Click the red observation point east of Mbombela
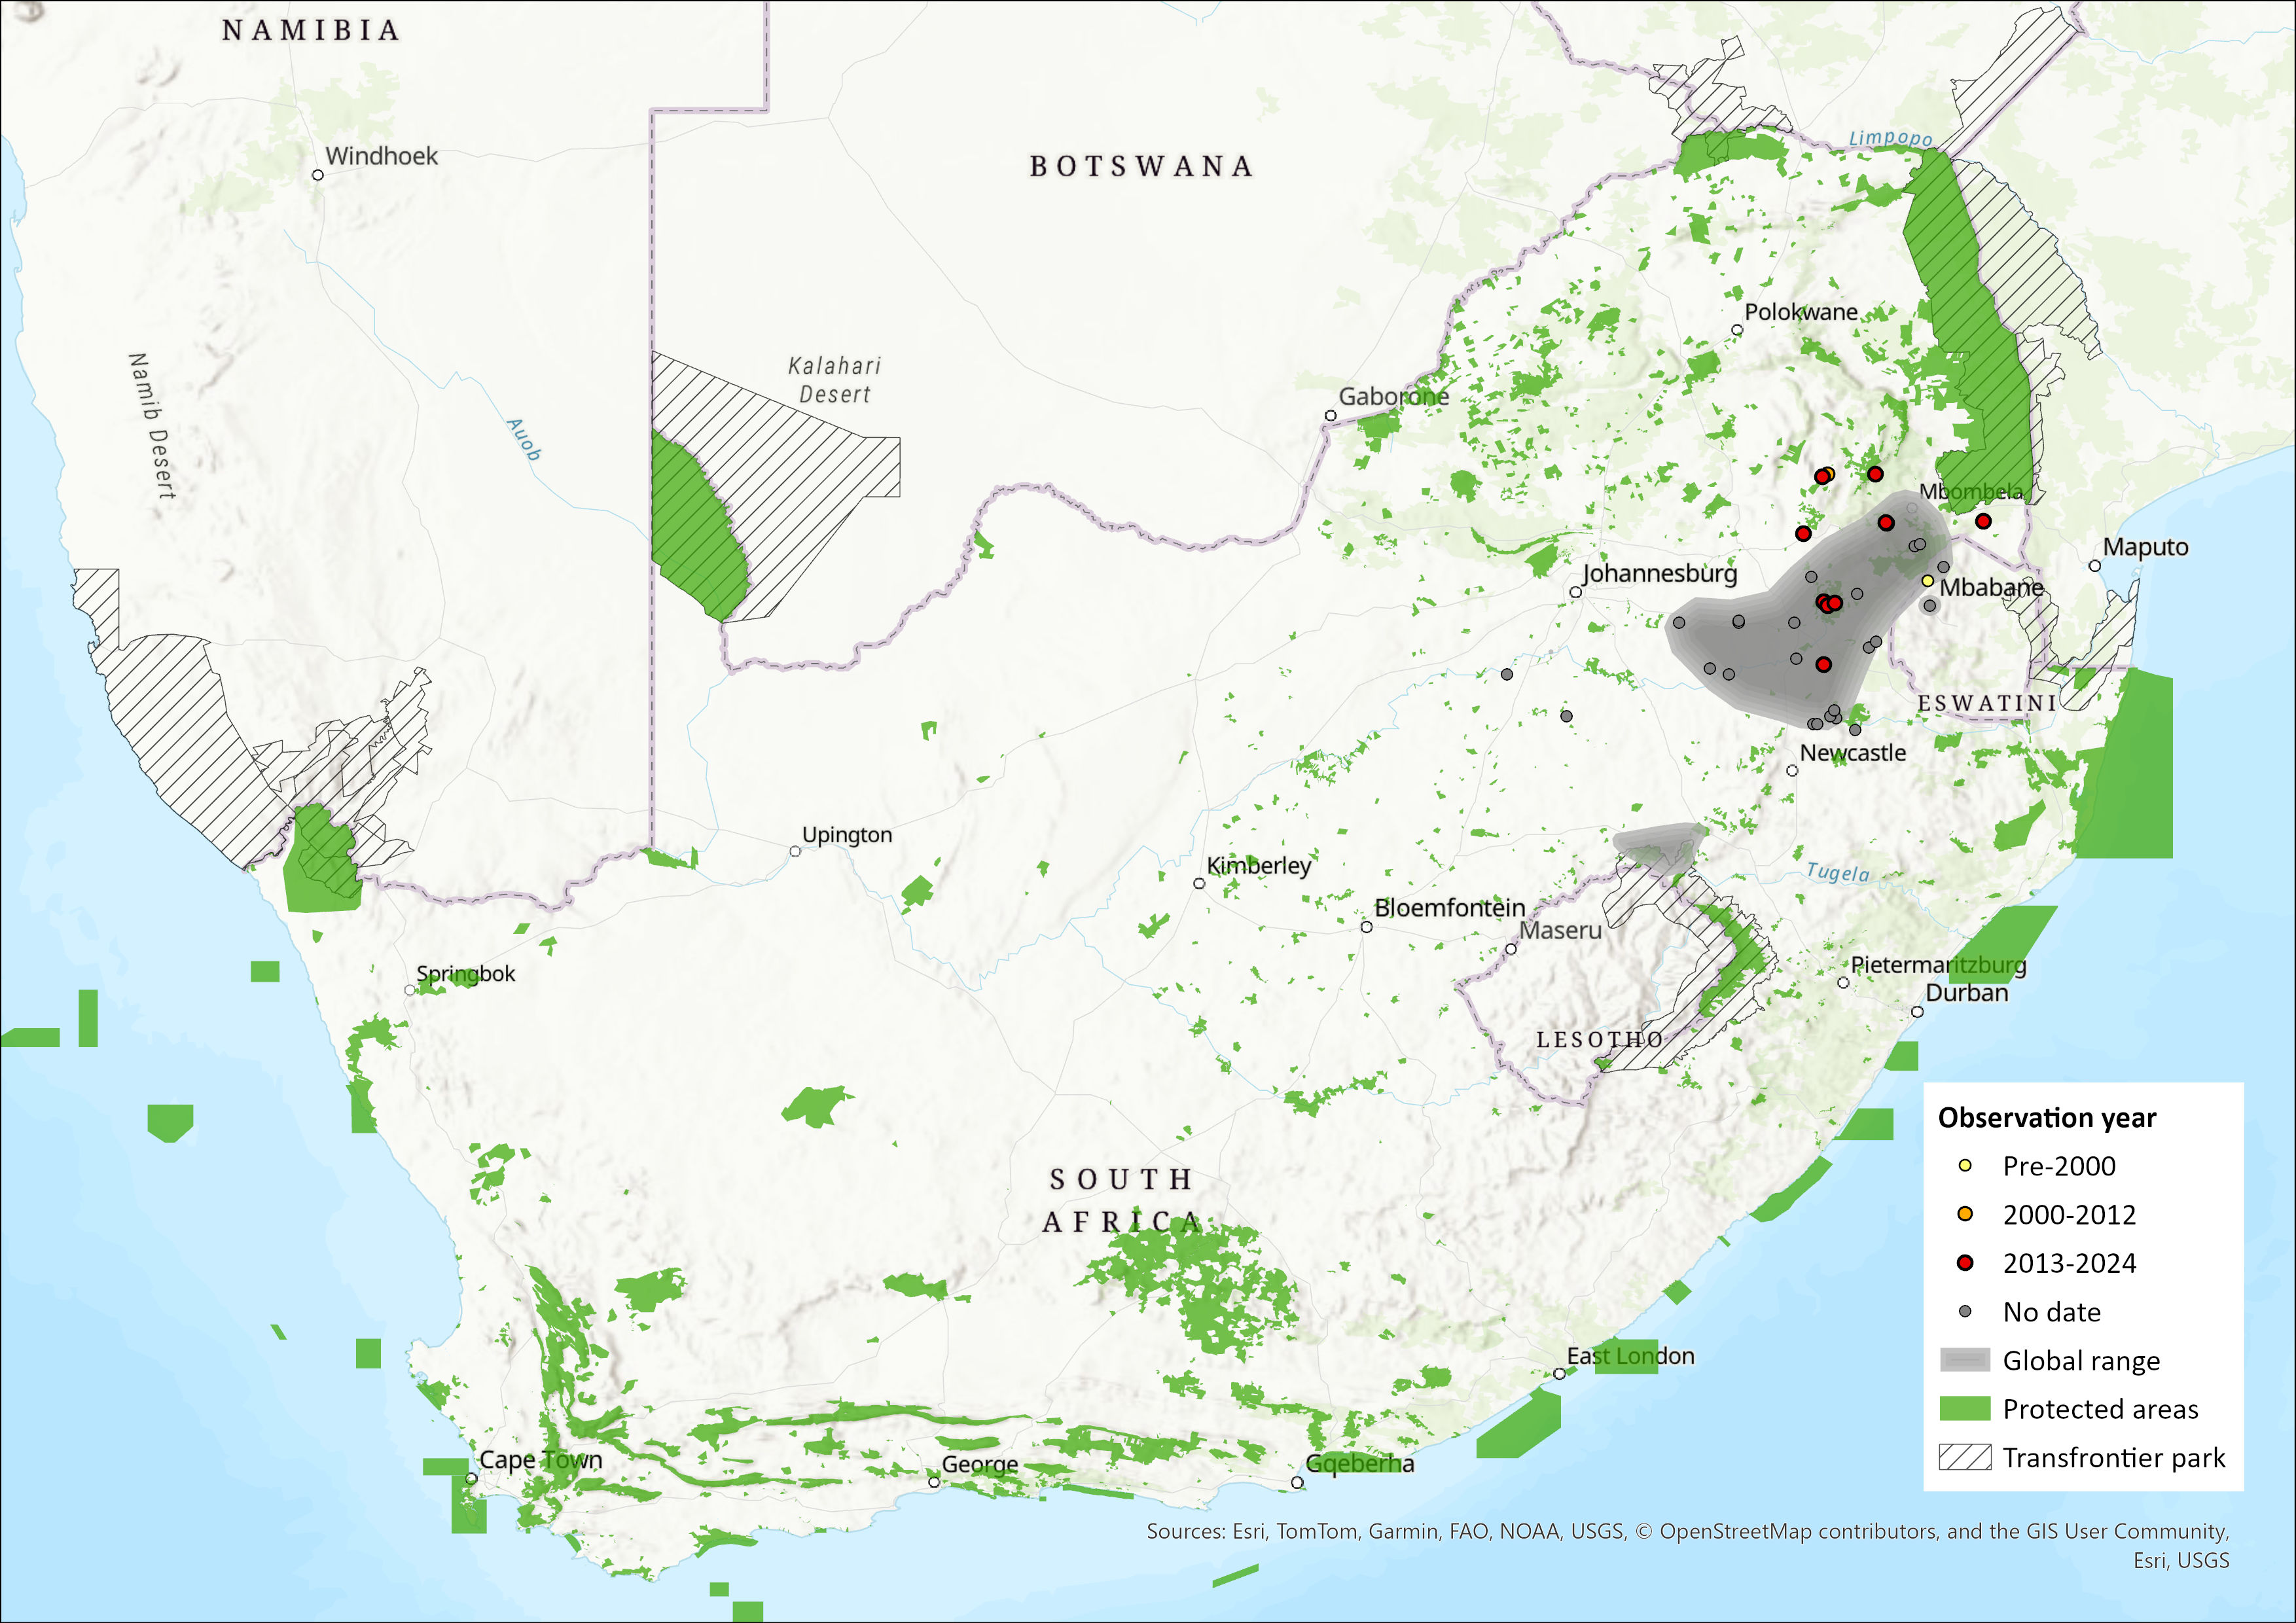 pyautogui.click(x=1983, y=521)
